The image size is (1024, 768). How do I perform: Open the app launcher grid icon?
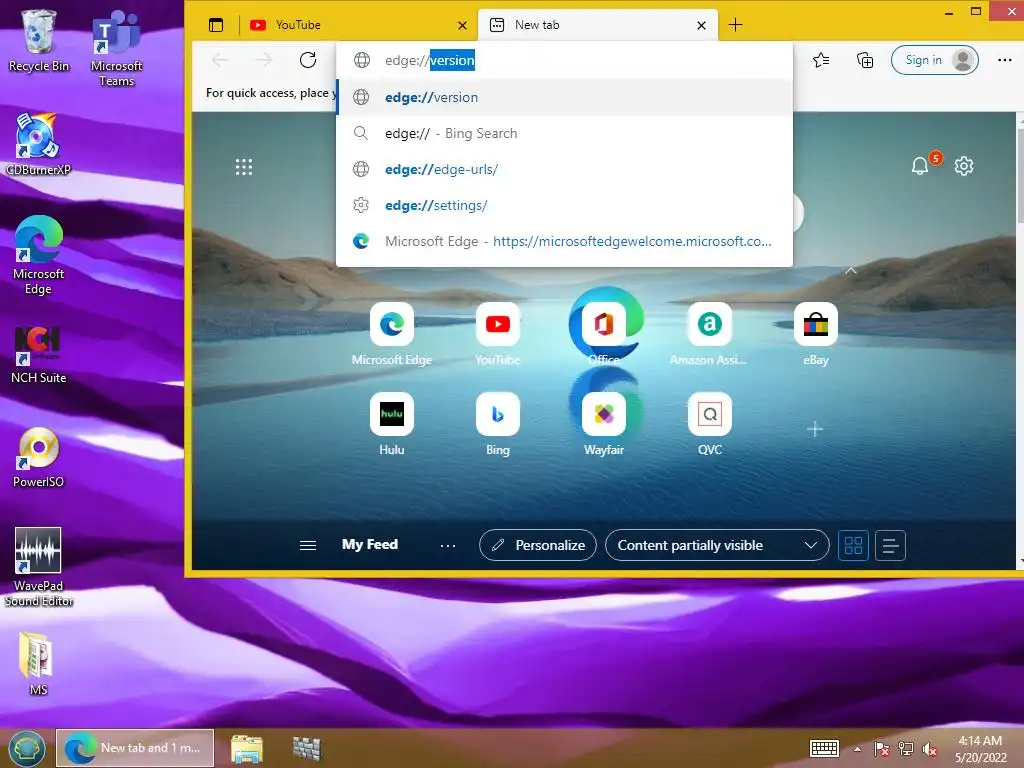click(244, 167)
